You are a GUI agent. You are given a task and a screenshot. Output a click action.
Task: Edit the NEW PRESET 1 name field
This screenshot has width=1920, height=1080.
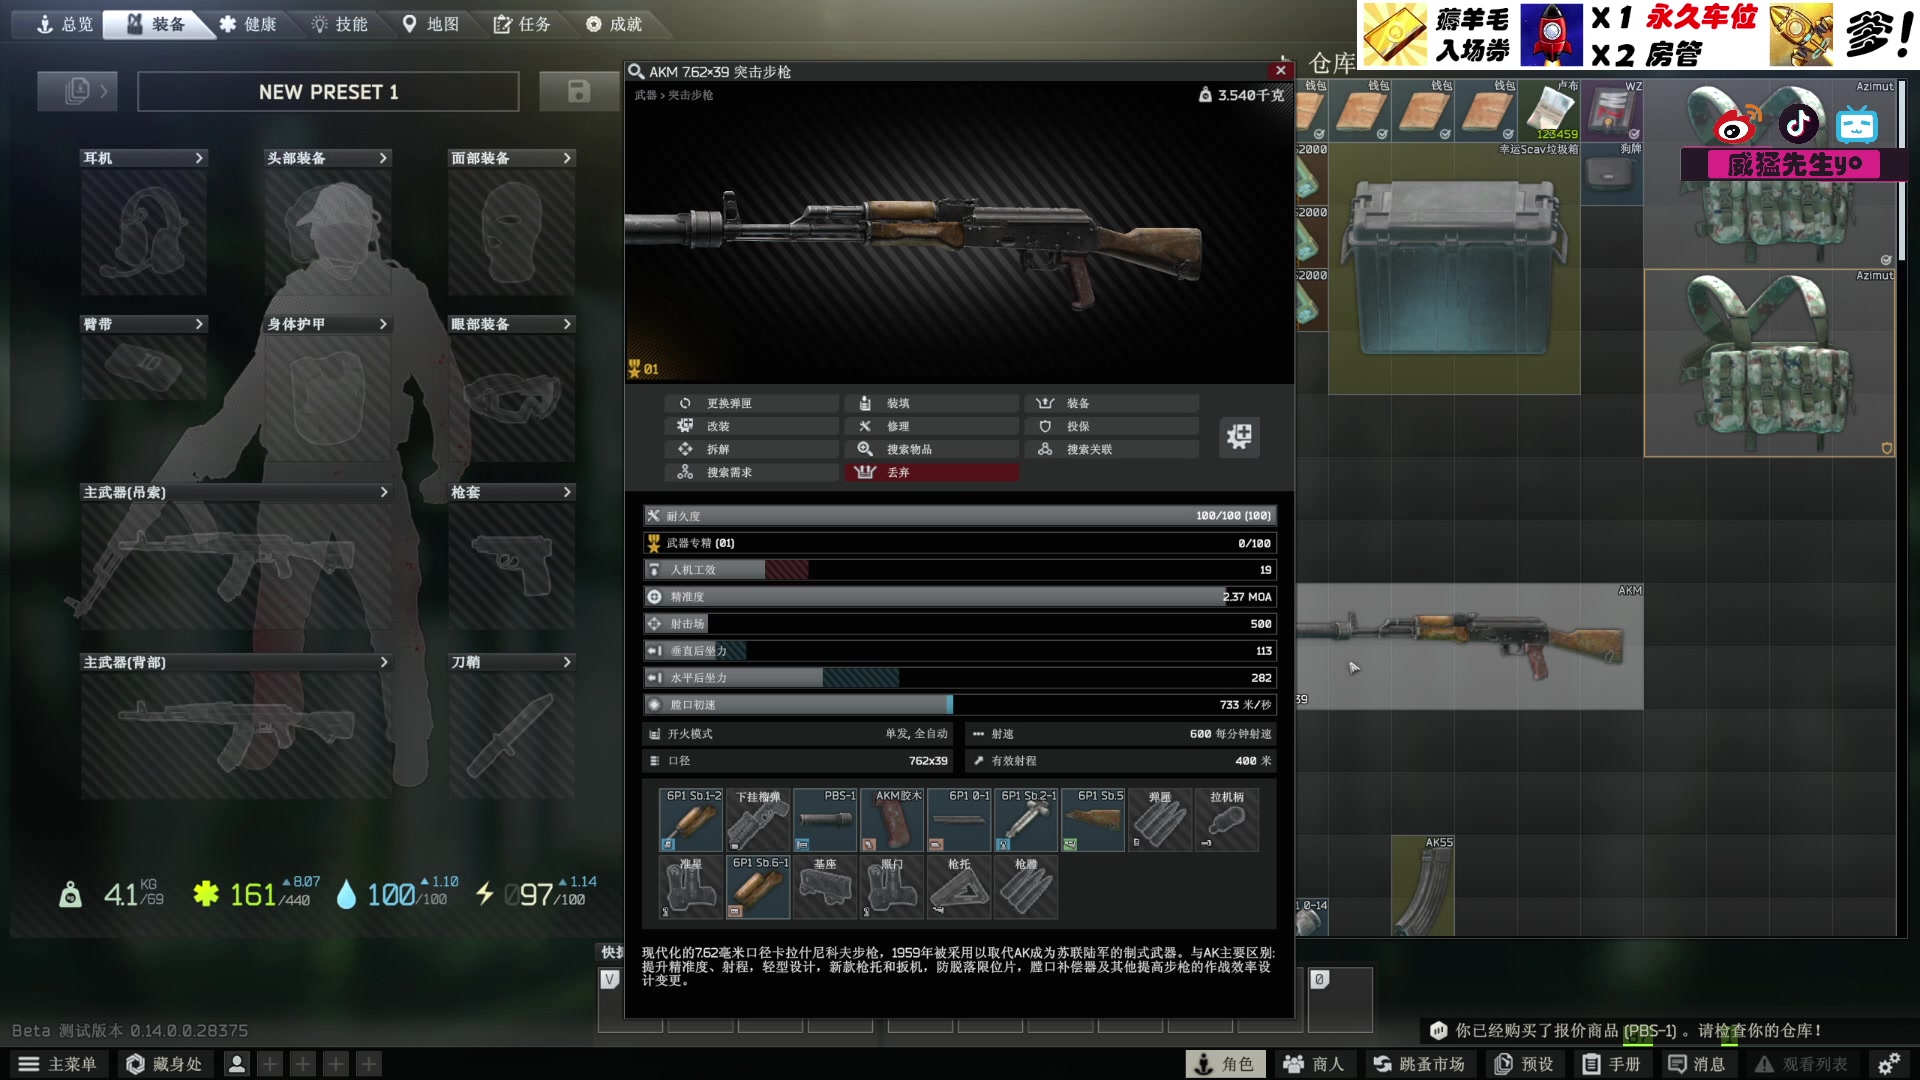(x=328, y=92)
